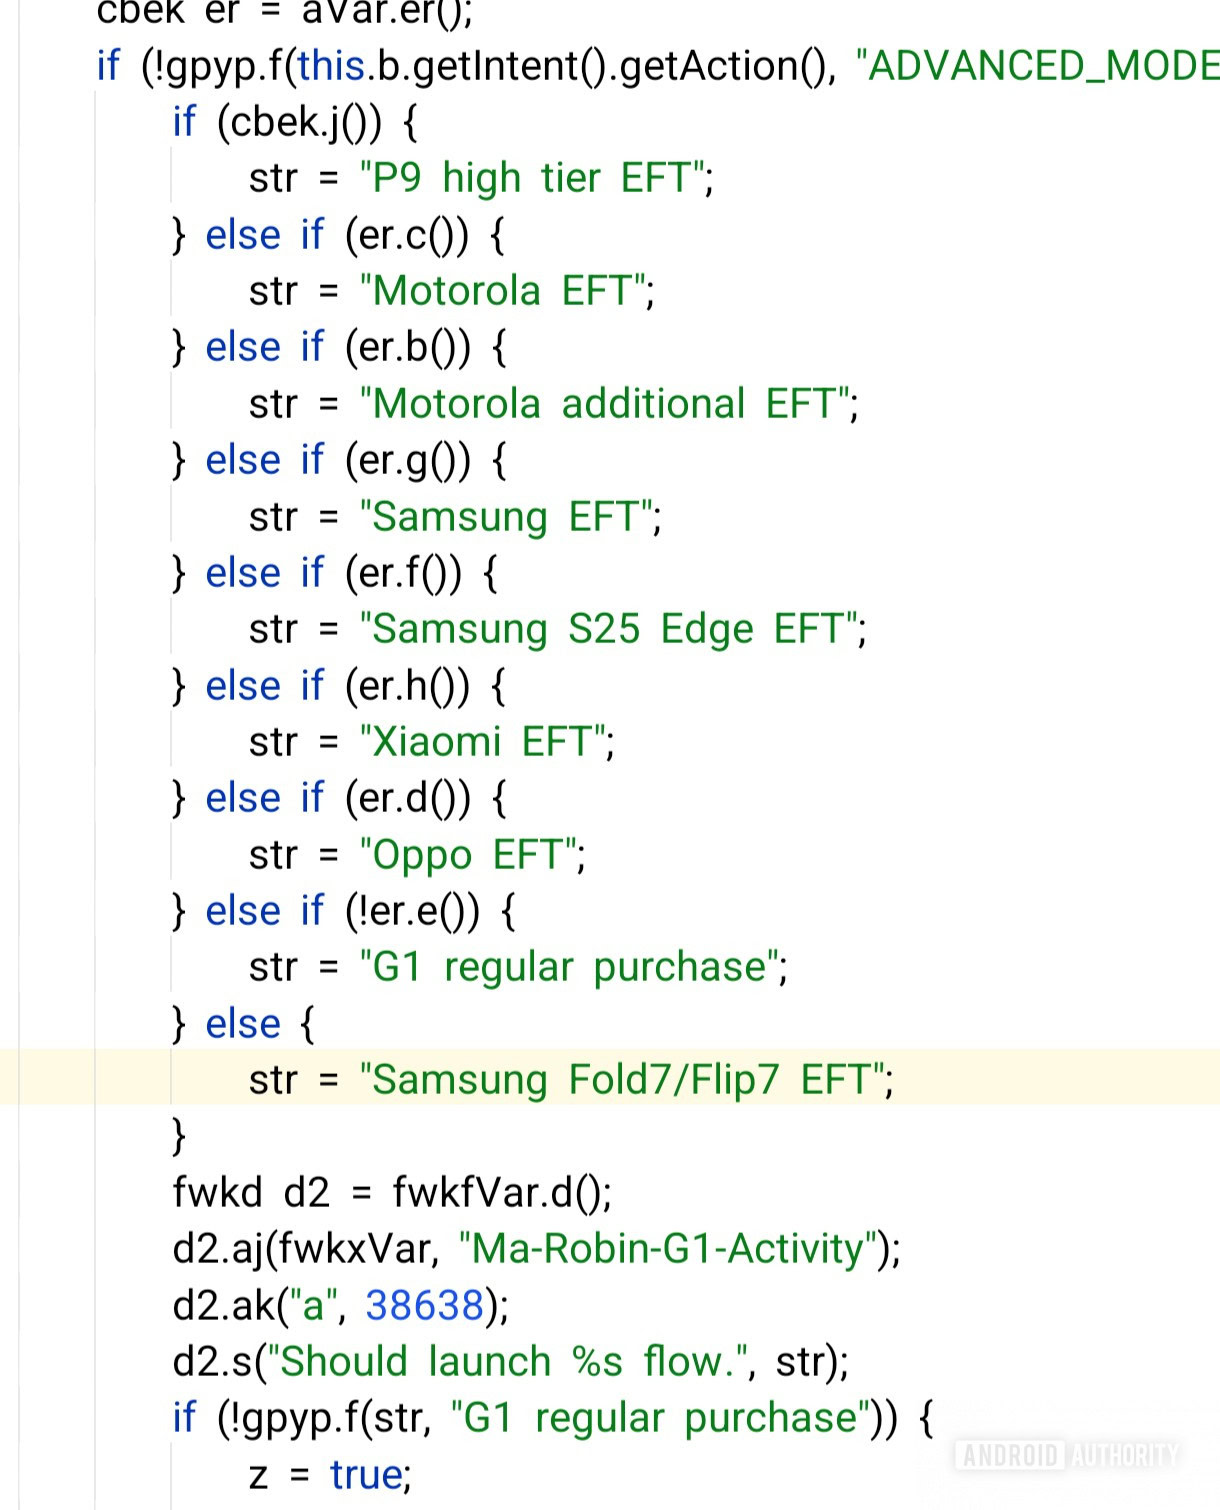Click the number 38638
This screenshot has width=1220, height=1510.
click(x=424, y=1305)
